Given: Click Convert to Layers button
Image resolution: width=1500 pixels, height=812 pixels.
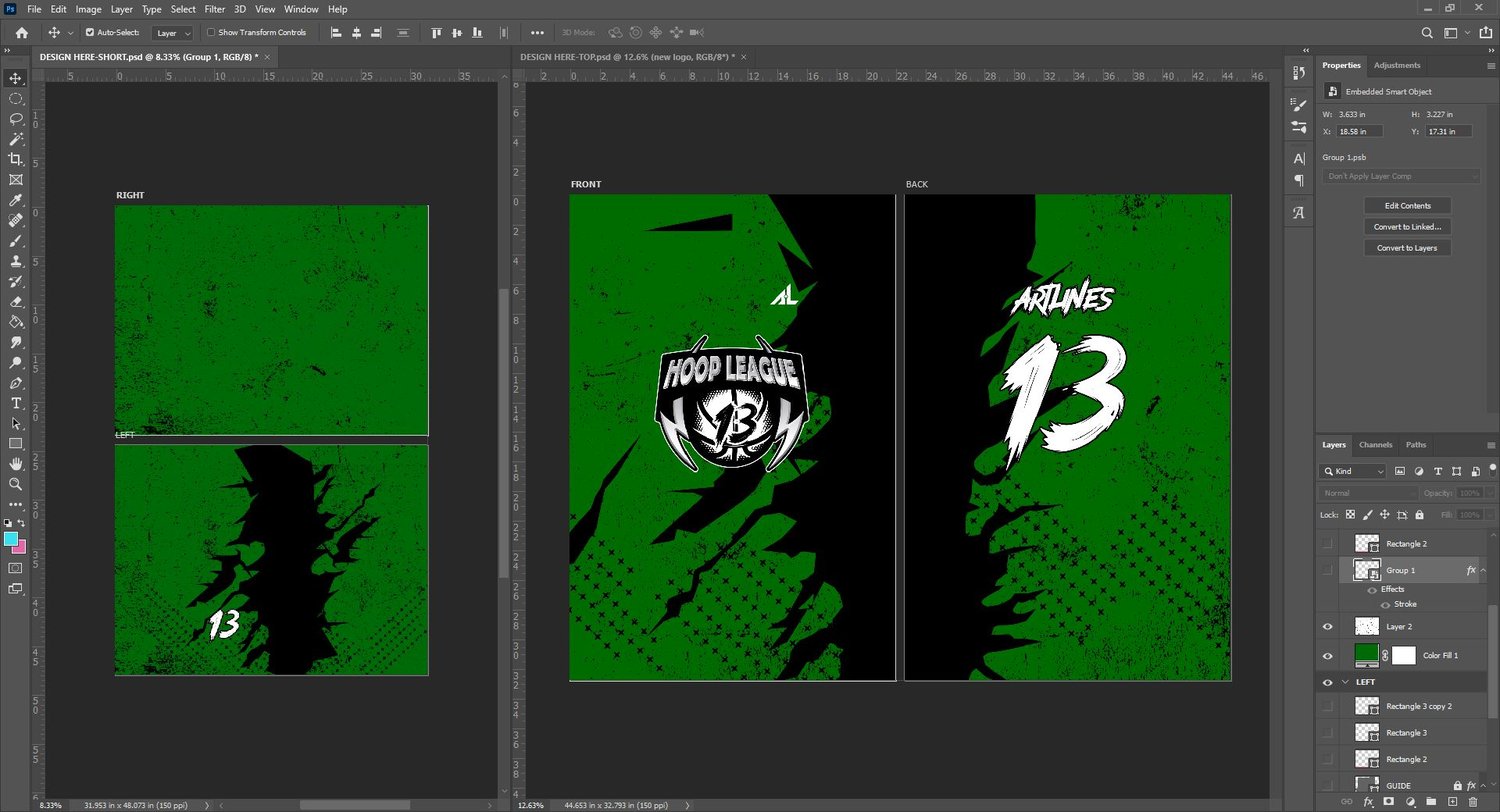Looking at the screenshot, I should [x=1407, y=248].
